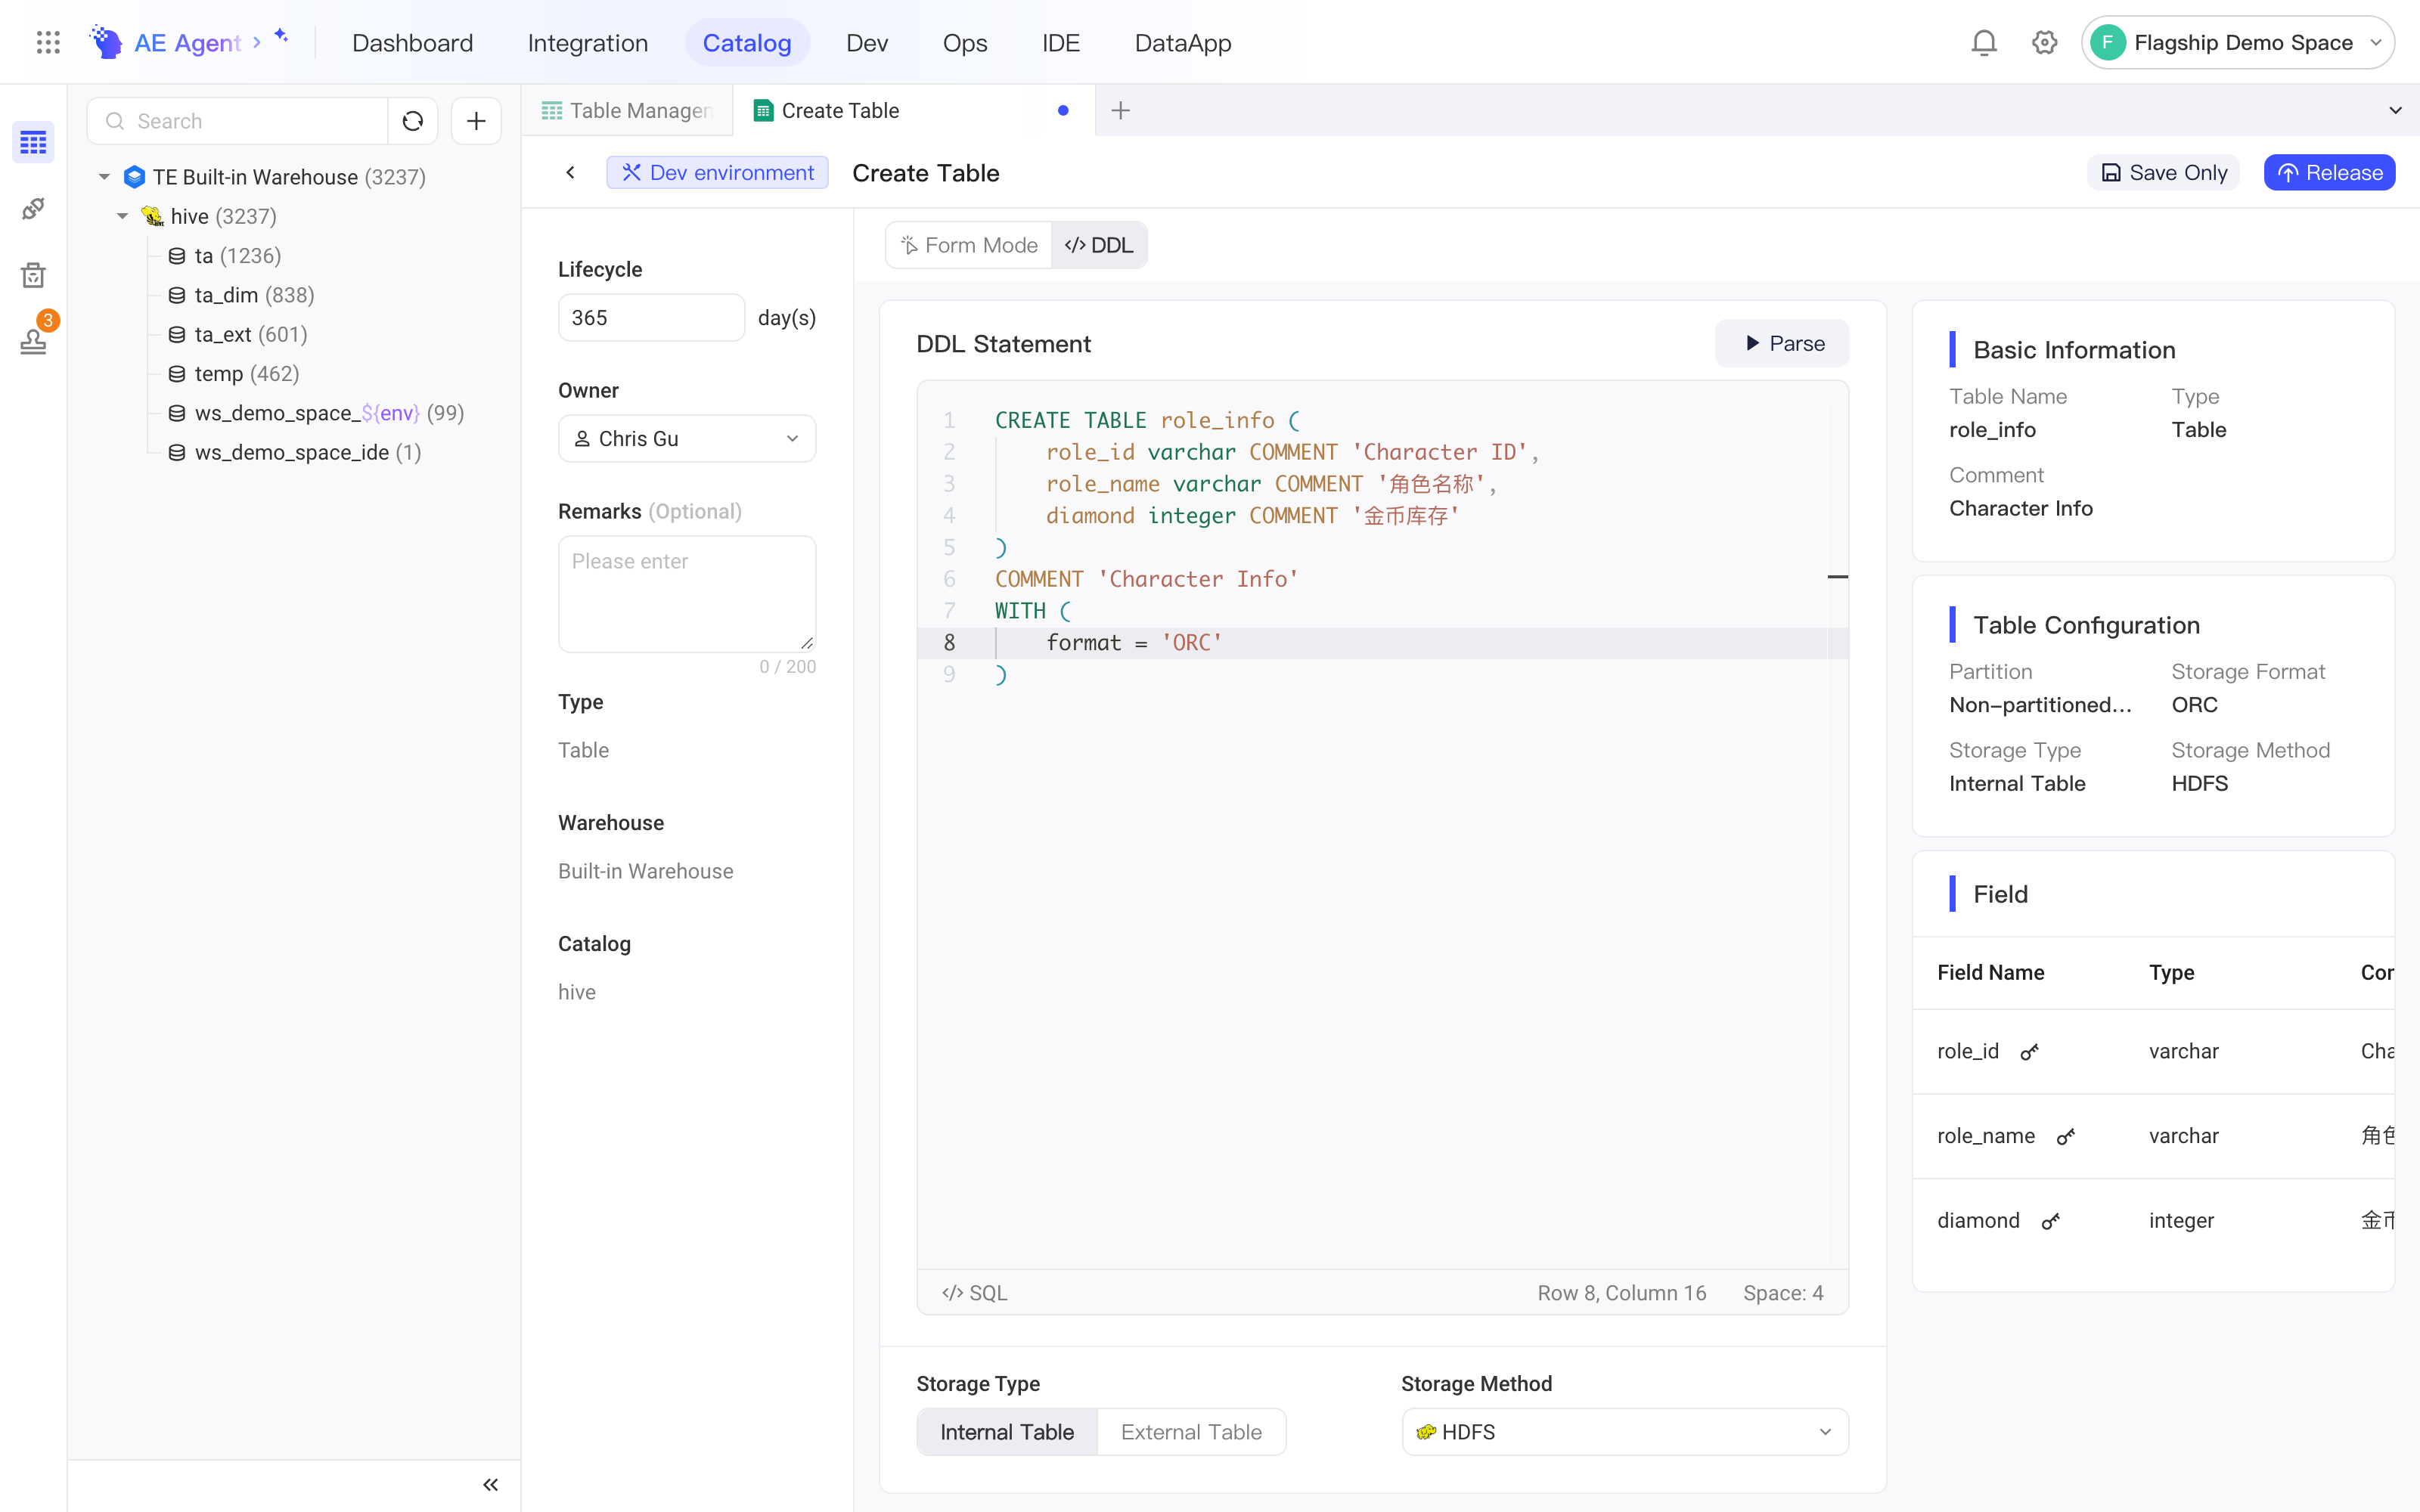Open Flagship Demo Space dropdown
The width and height of the screenshot is (2420, 1512).
pyautogui.click(x=2238, y=42)
